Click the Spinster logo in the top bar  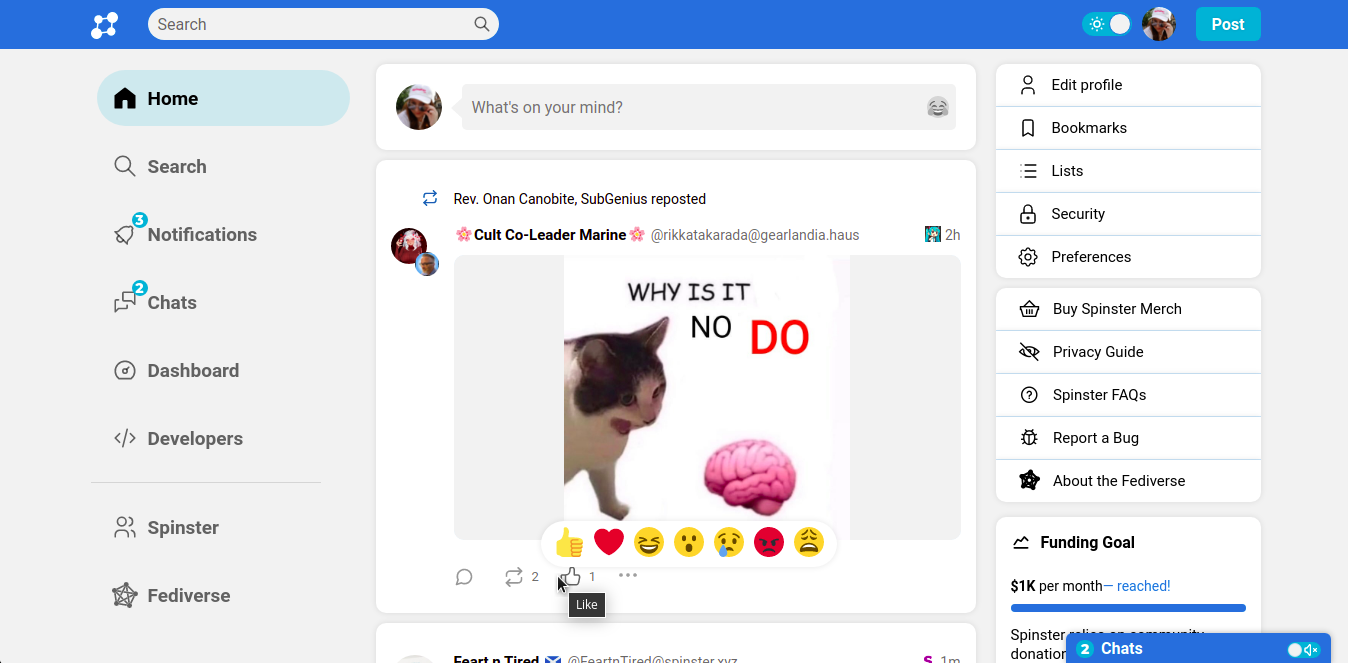104,24
